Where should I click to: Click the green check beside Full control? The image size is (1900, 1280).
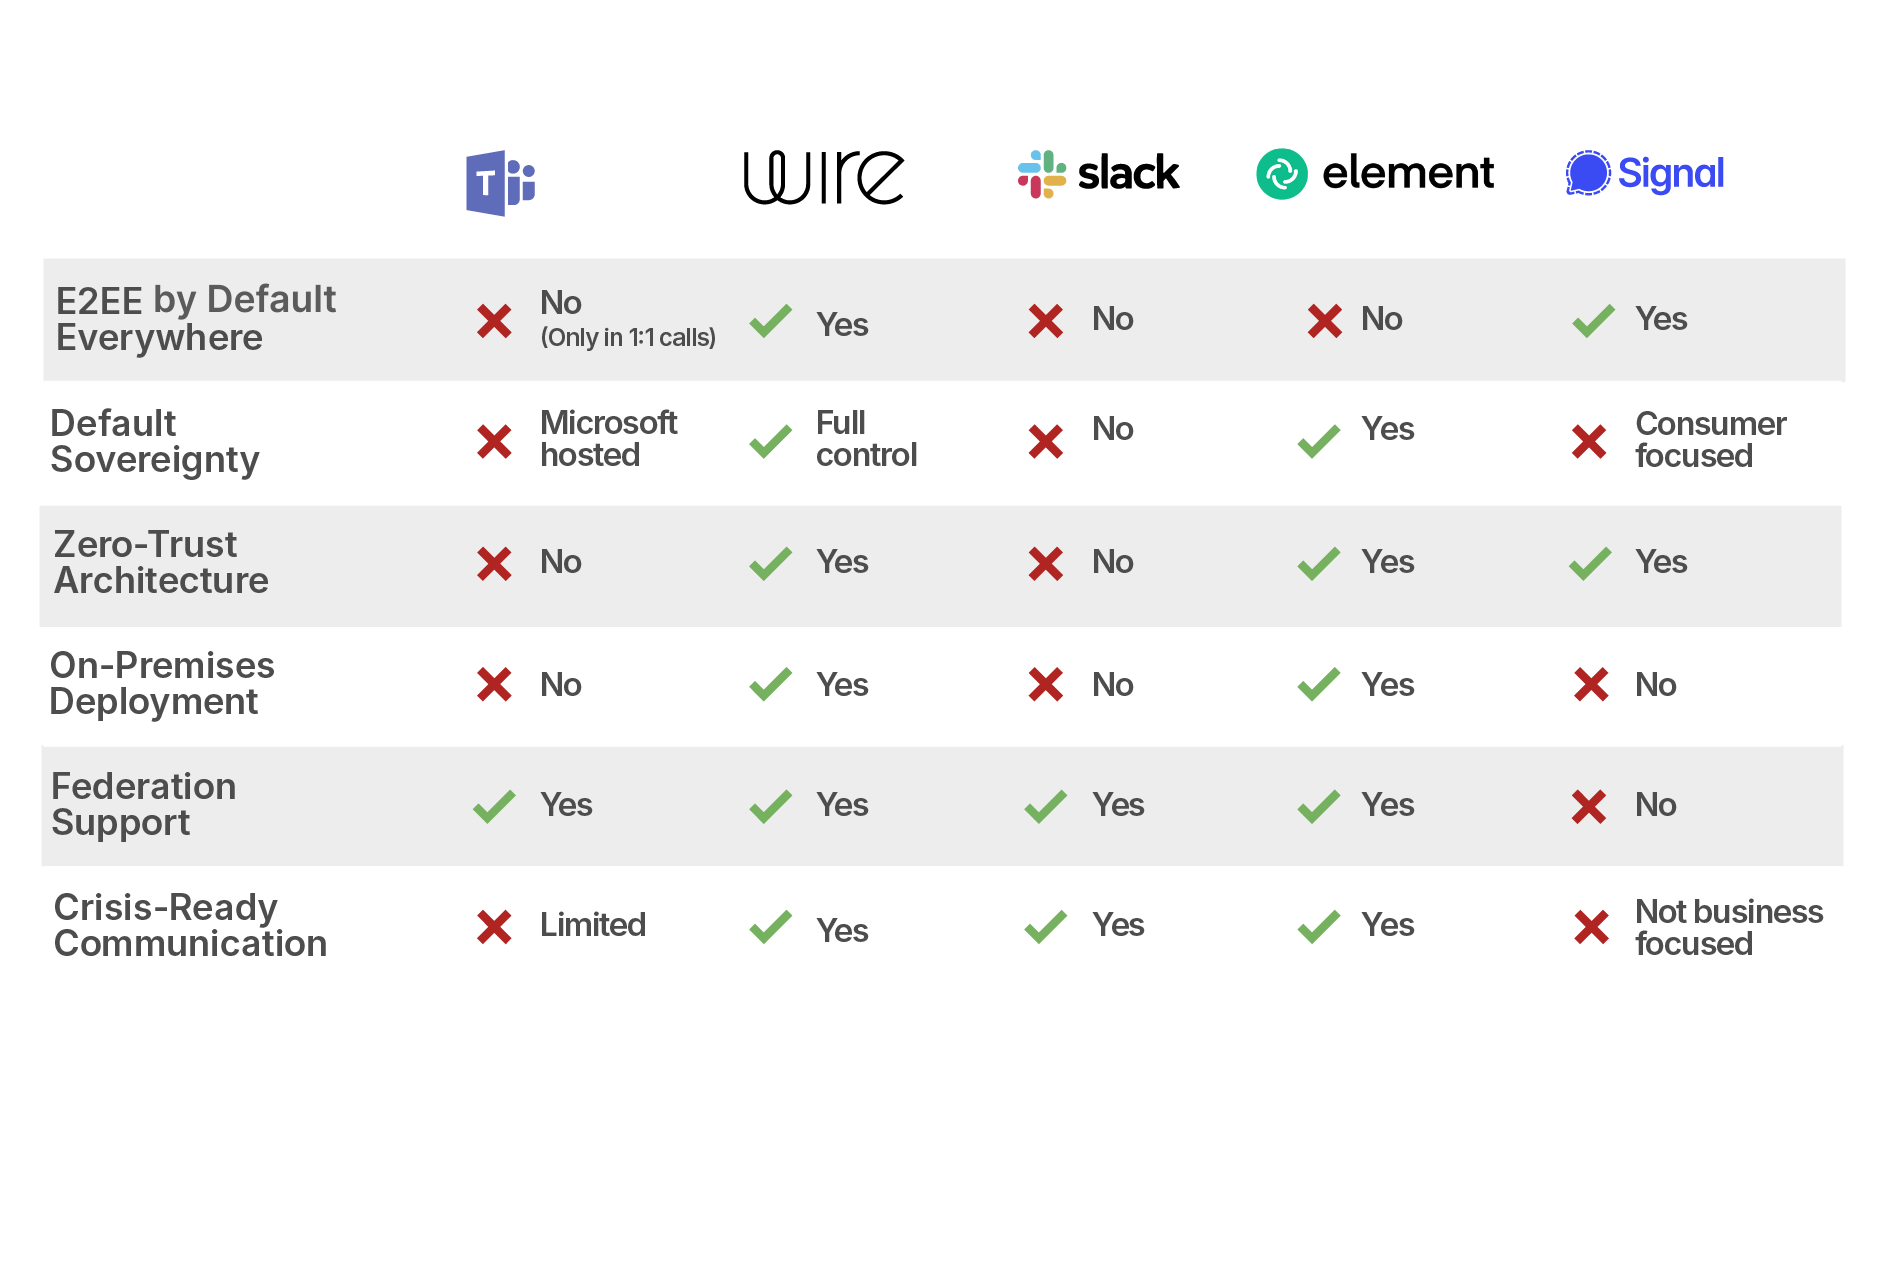770,441
